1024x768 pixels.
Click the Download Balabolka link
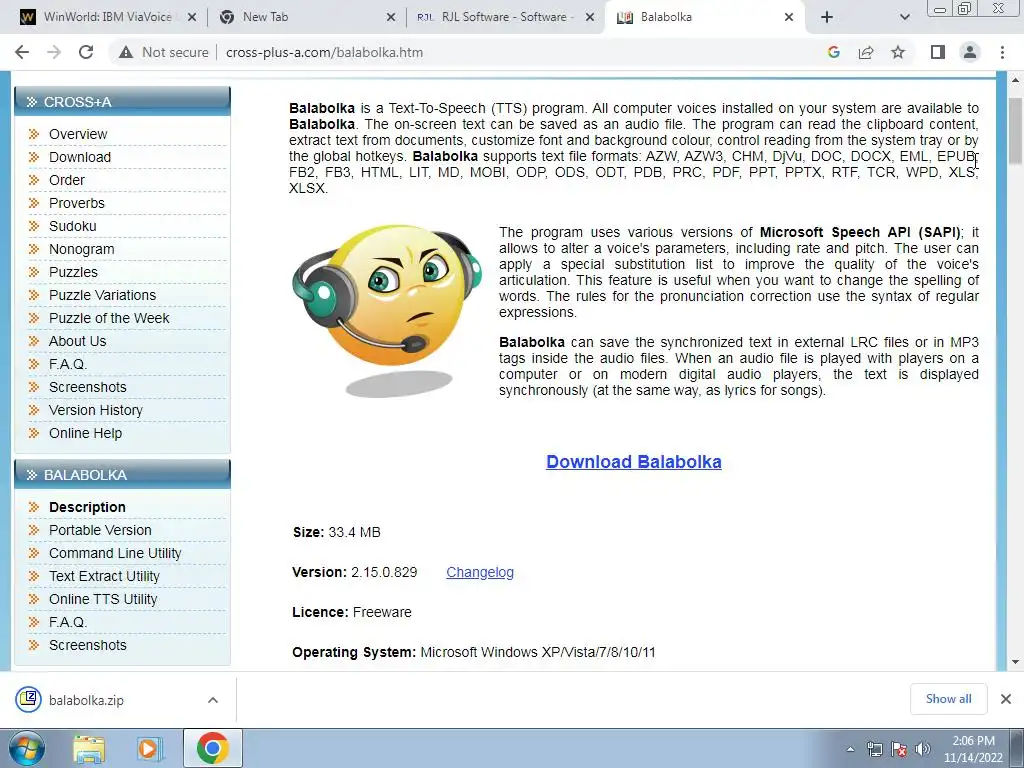click(x=633, y=462)
